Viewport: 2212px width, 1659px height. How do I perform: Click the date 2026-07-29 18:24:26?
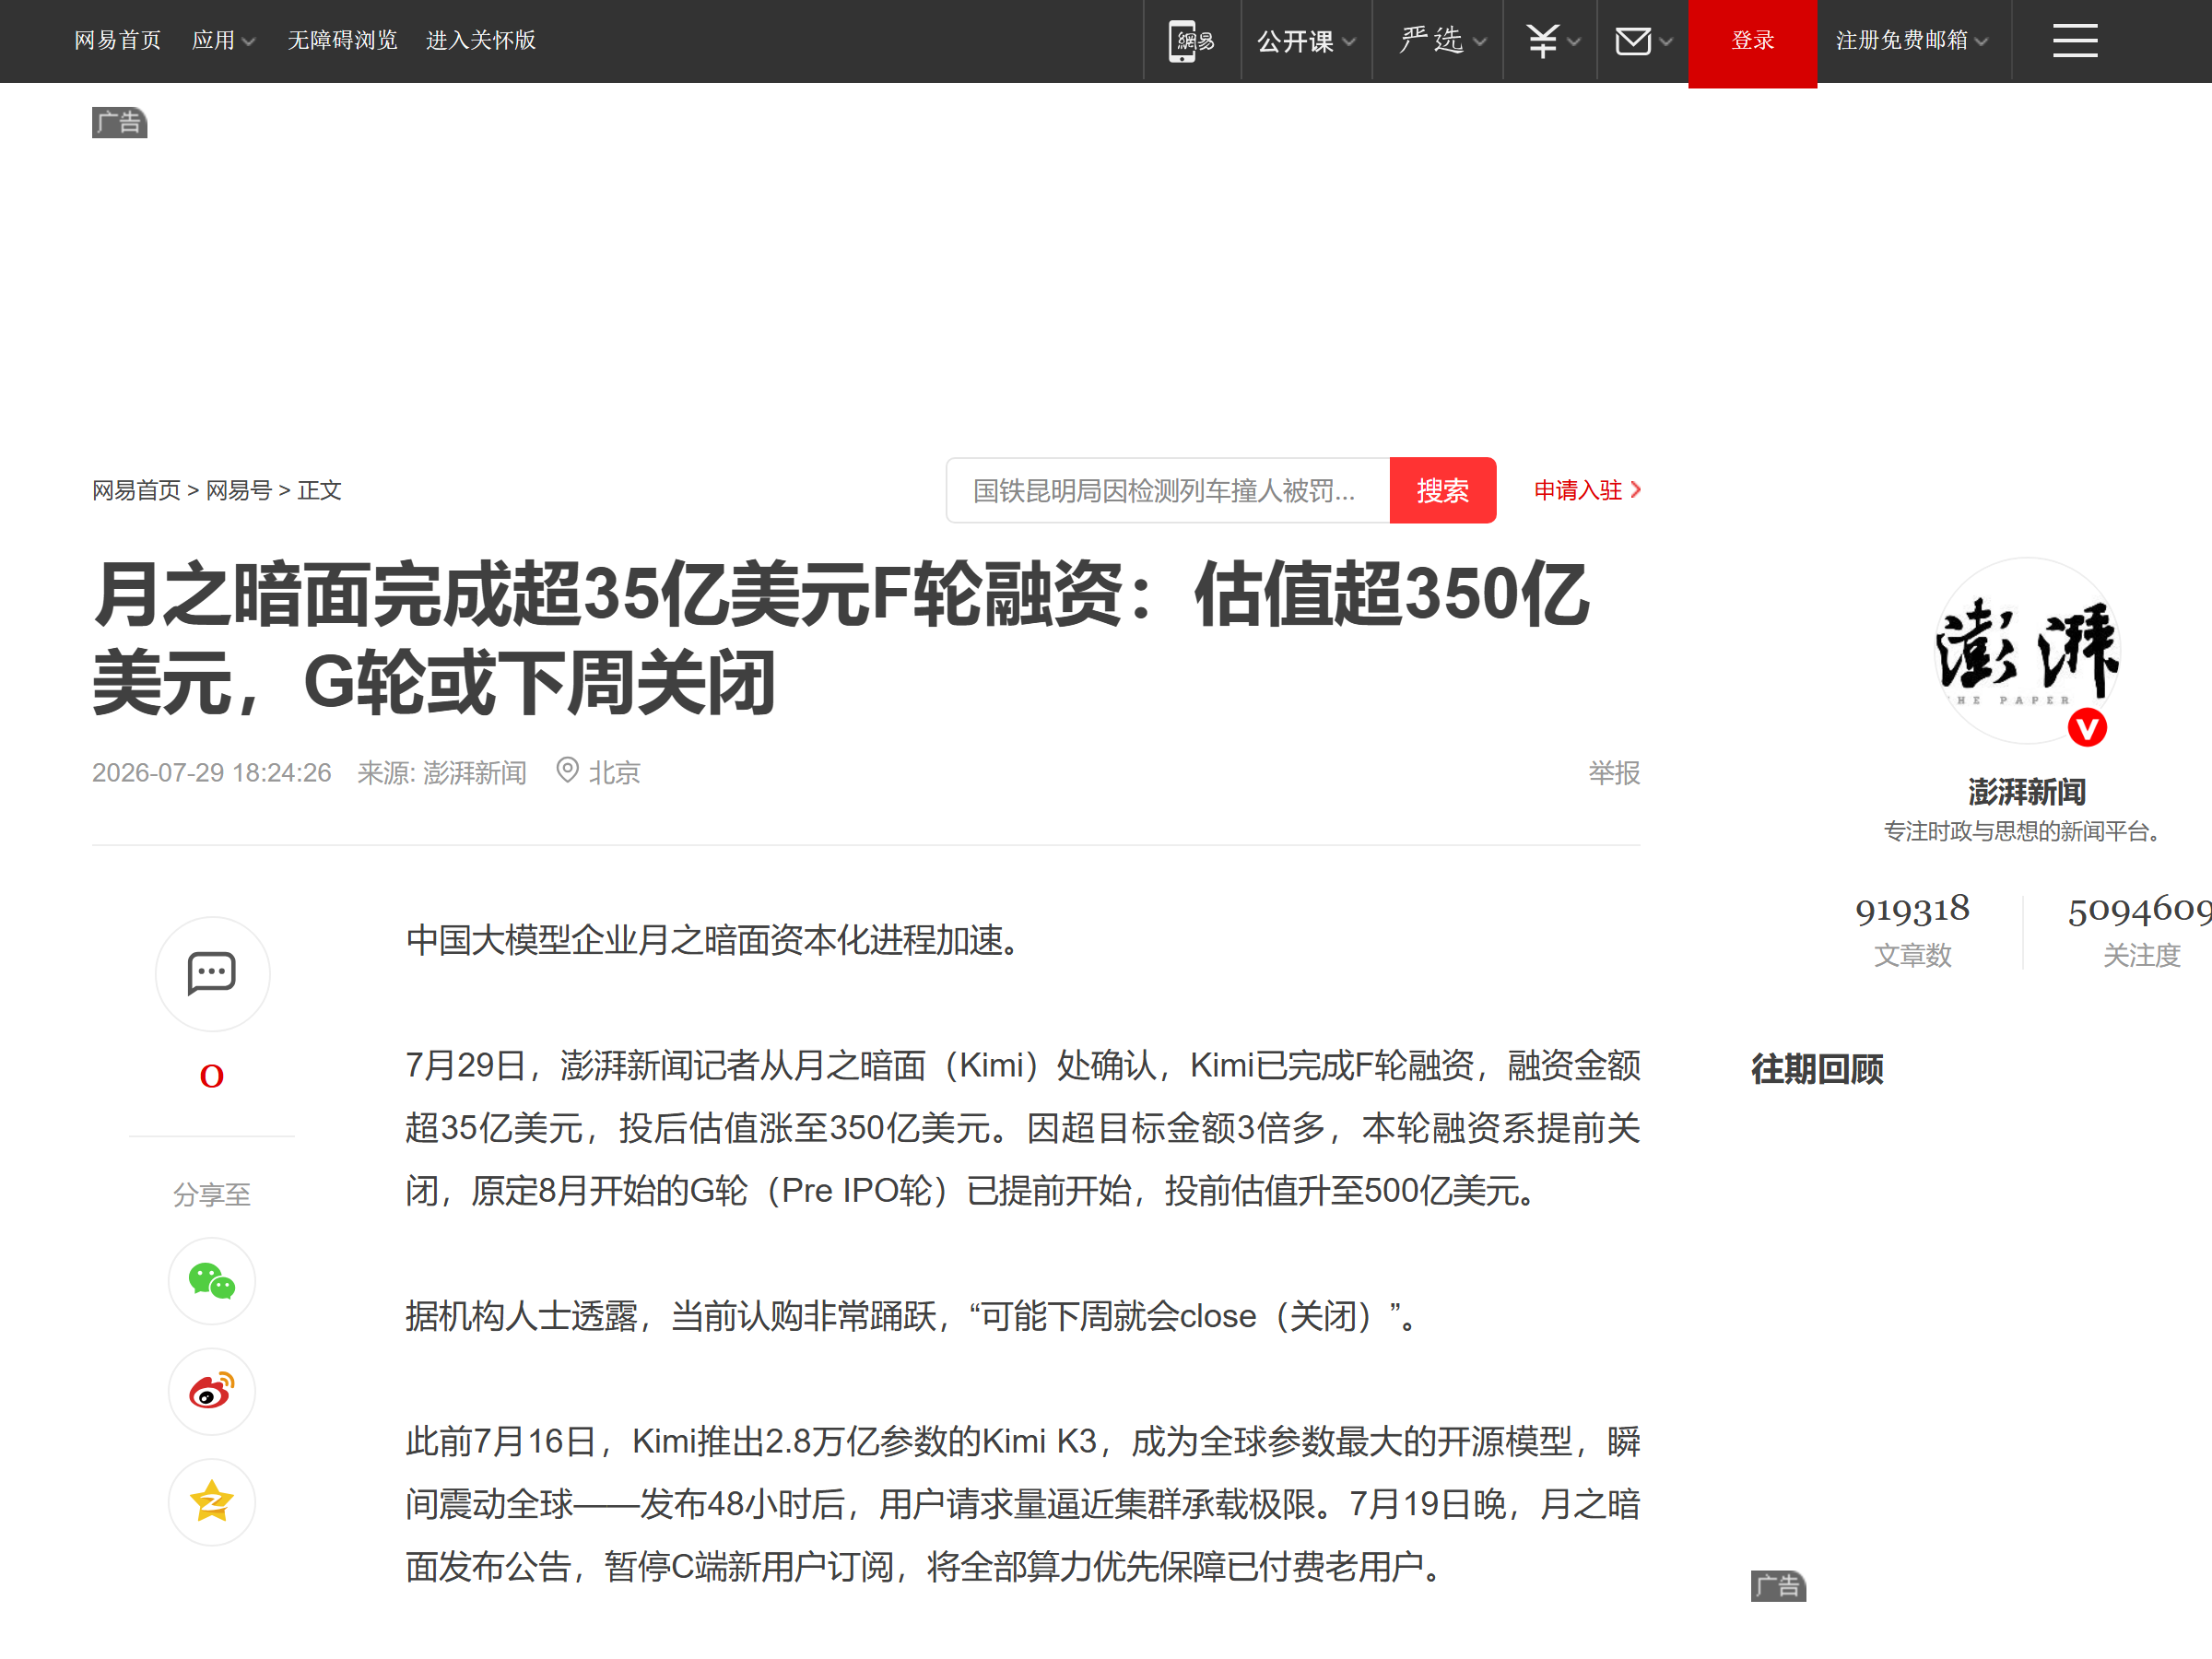click(212, 772)
